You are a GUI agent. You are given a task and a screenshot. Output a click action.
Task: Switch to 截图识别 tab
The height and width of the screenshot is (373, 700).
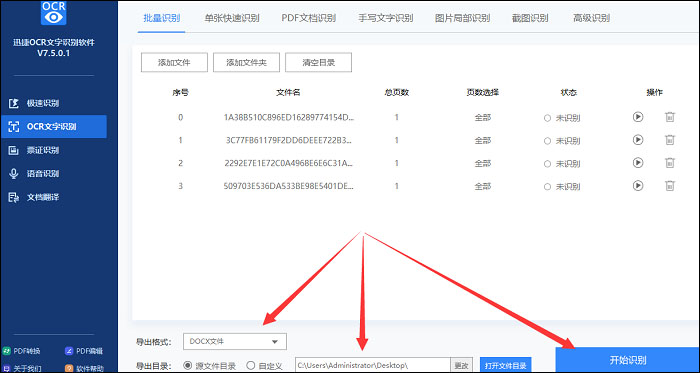530,18
